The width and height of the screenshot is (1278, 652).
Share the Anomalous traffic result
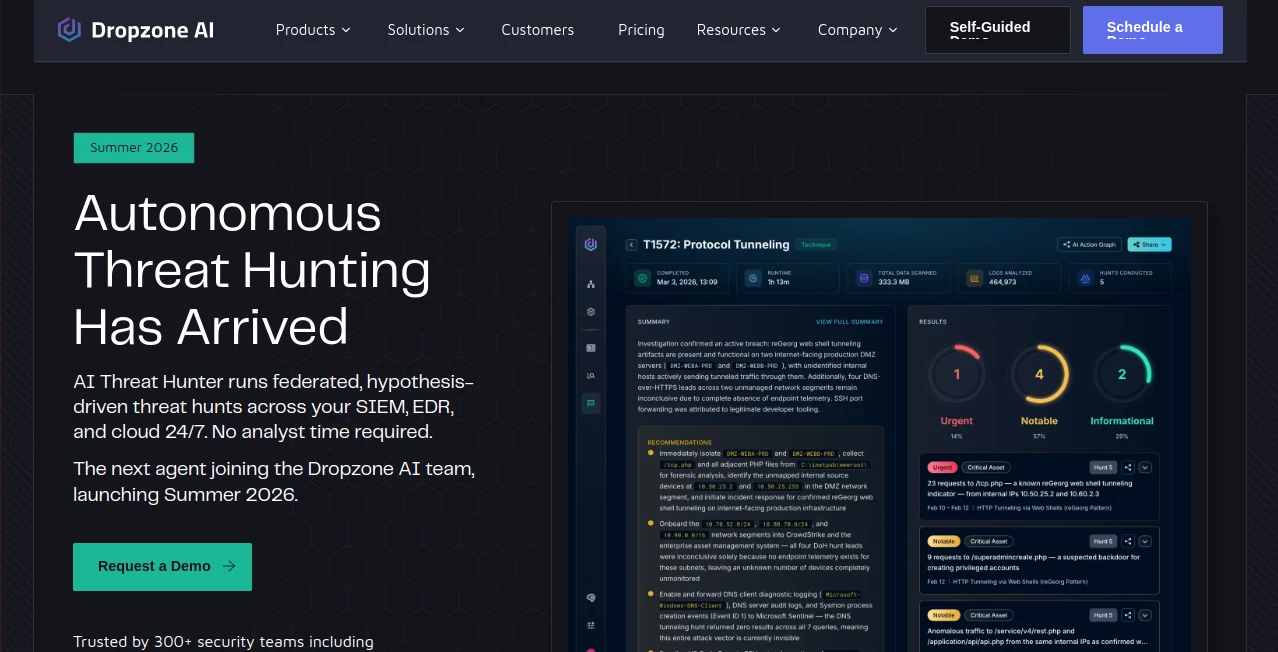(1128, 615)
